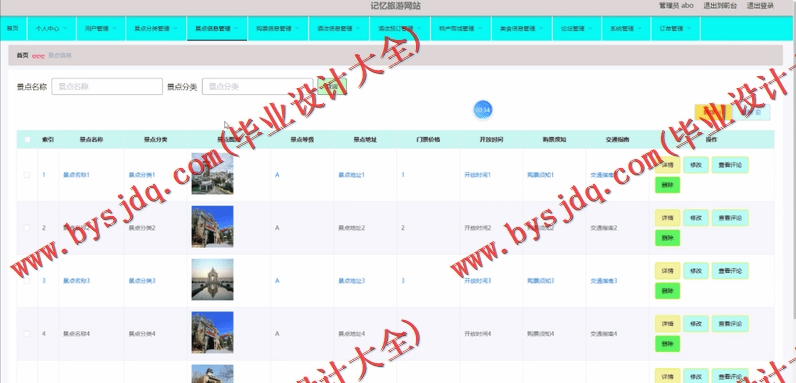Viewport: 796px width, 383px height.
Task: Expand the 酒店信息管理 dropdown chevron
Action: [358, 28]
